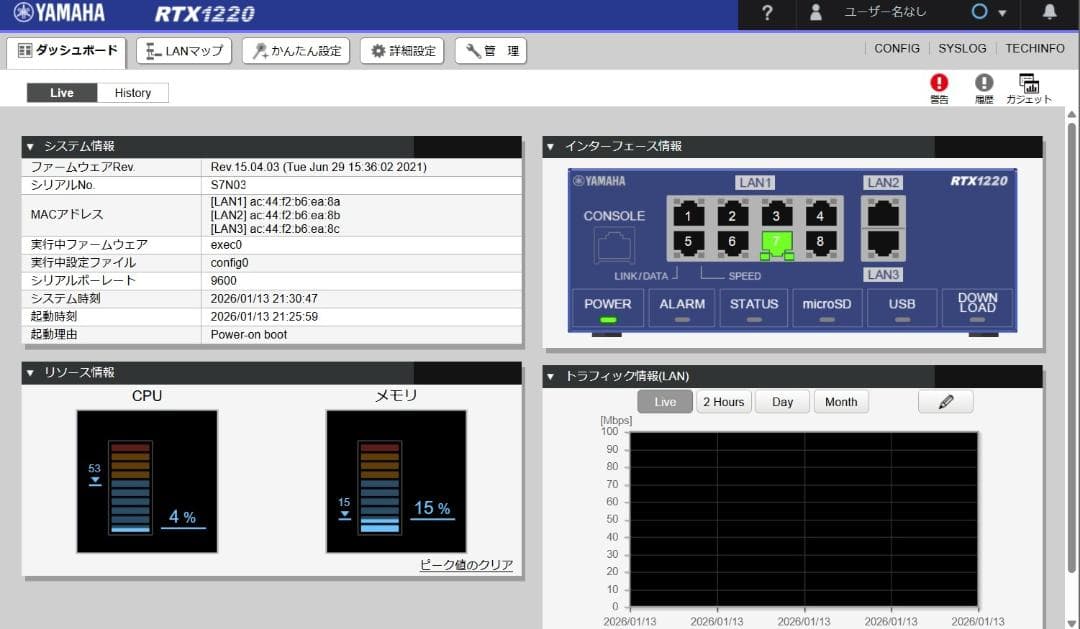Switch the dashboard to History view
Screen dimensions: 1080x629
133,92
